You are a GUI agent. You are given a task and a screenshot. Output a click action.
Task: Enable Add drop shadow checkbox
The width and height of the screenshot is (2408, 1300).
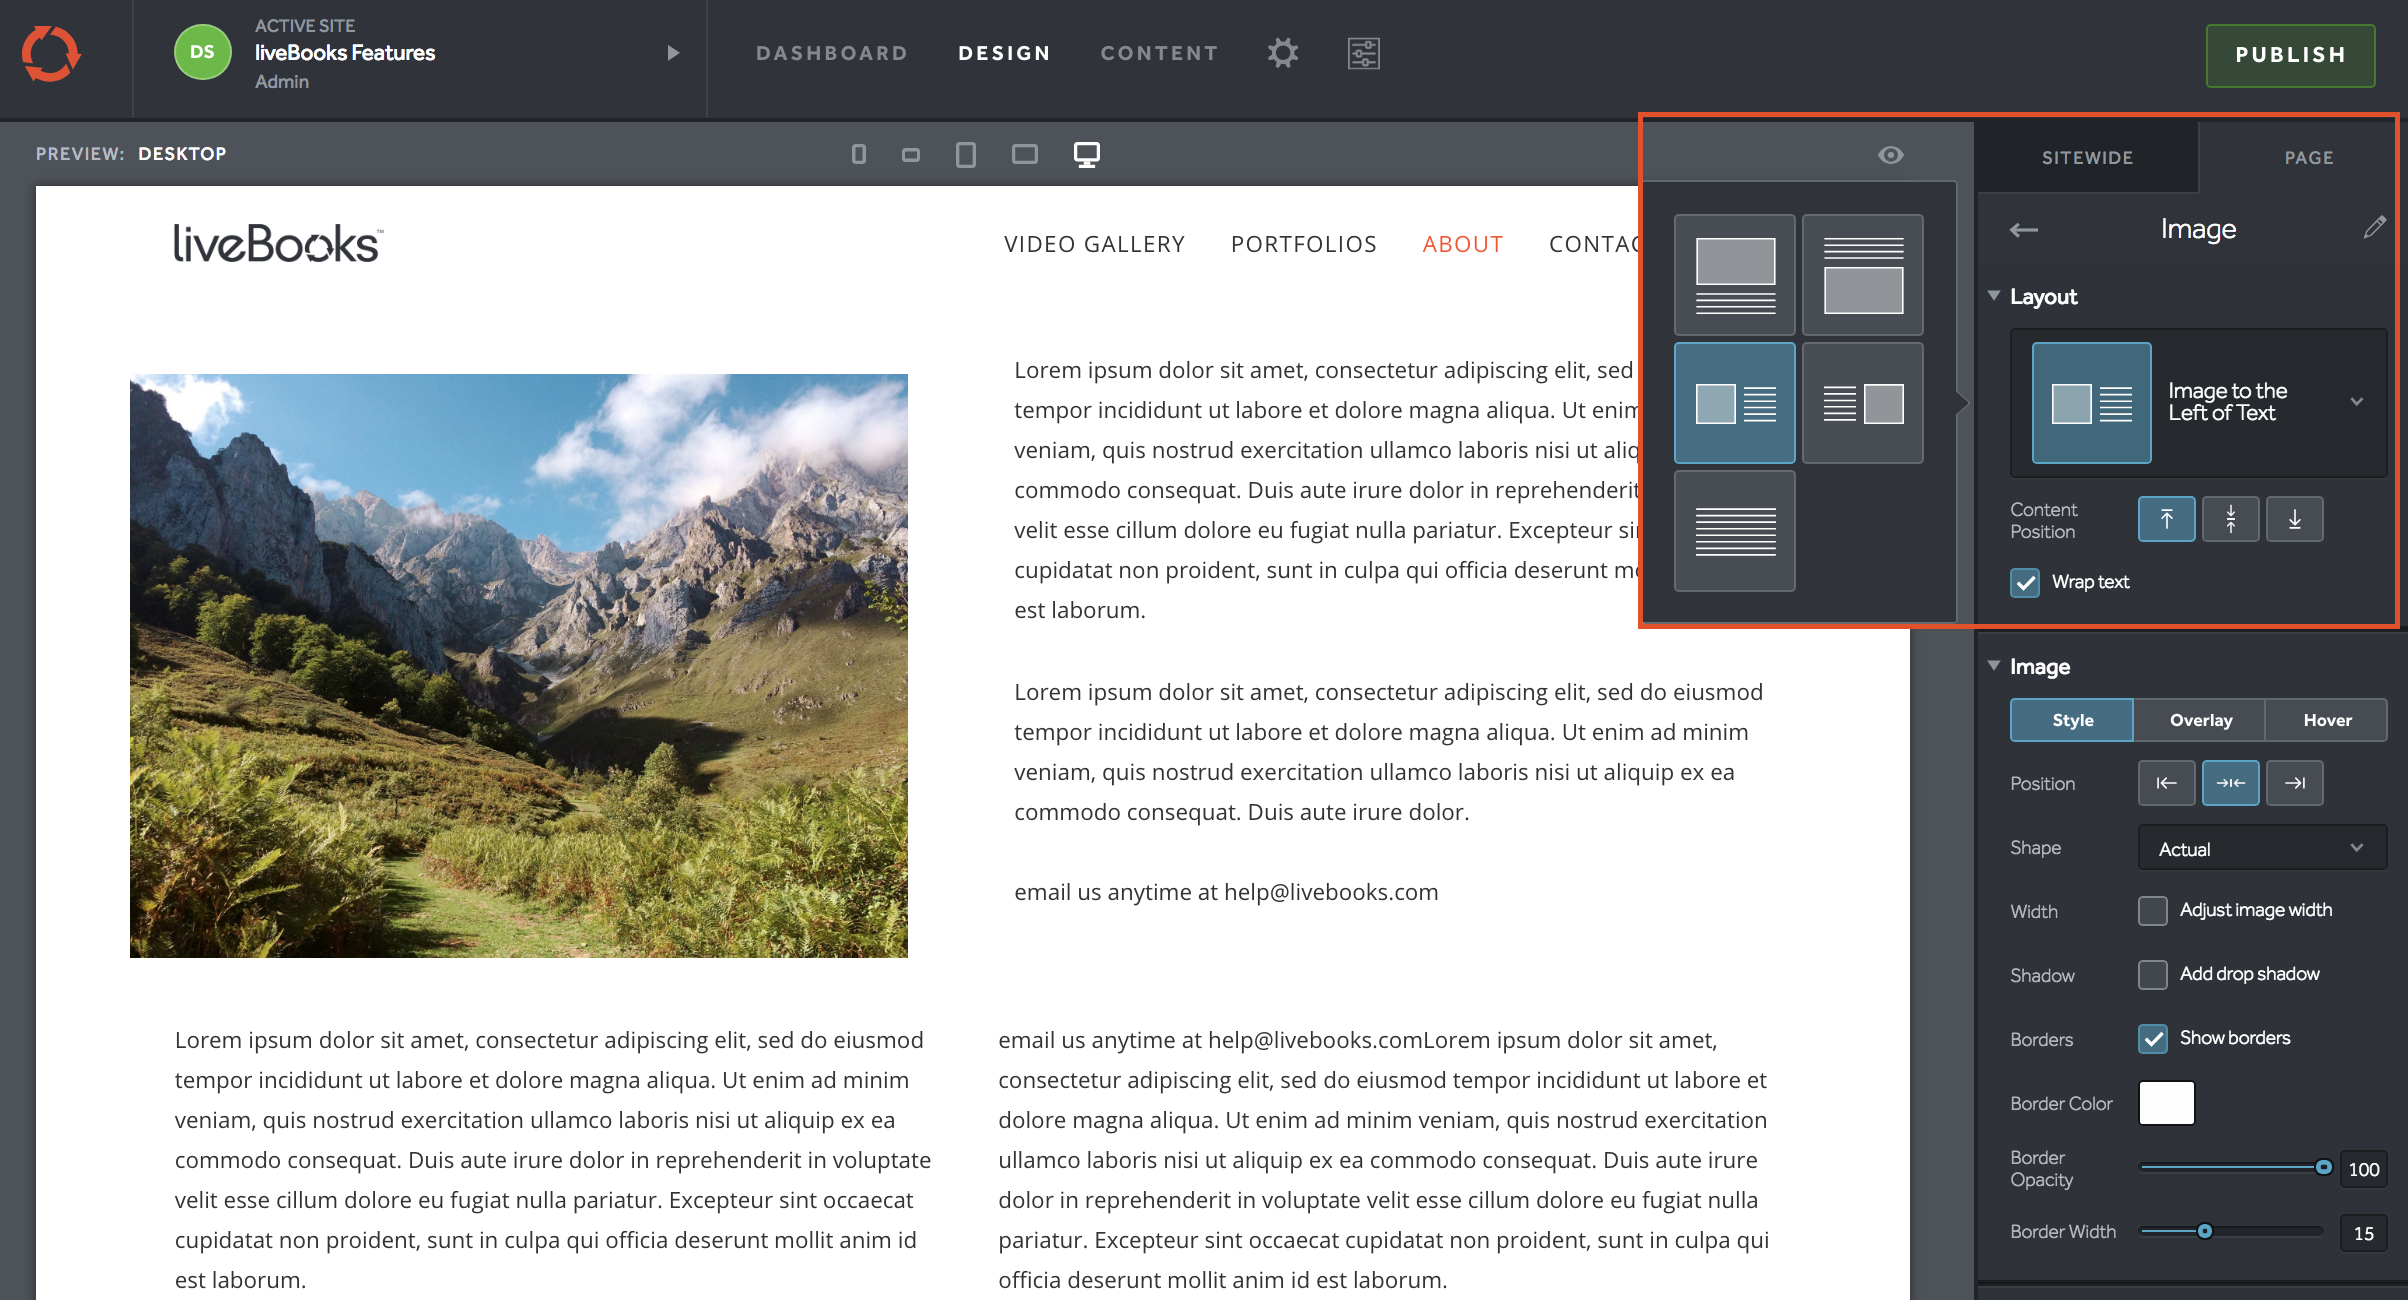[2152, 974]
